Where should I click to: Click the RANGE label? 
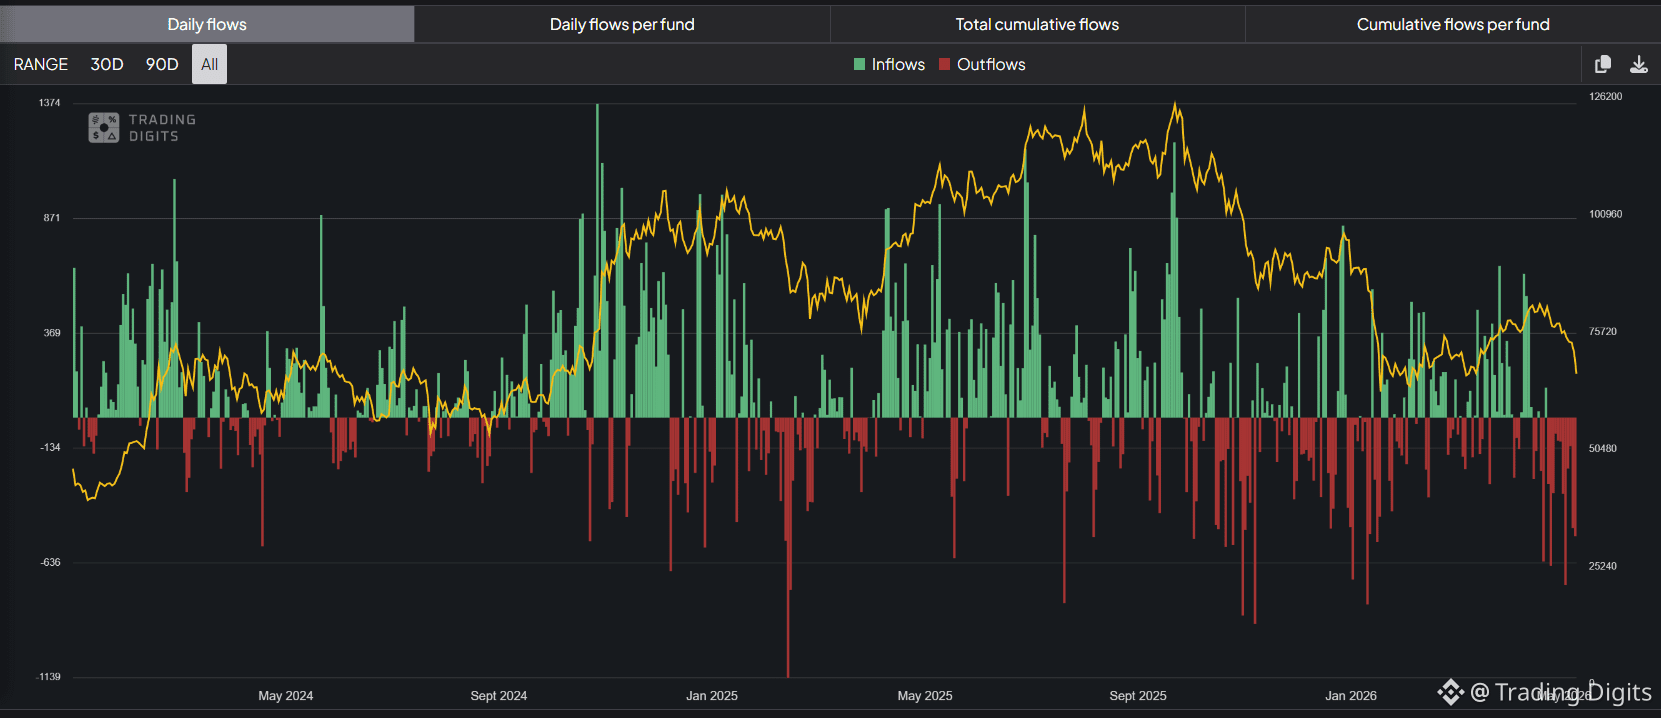click(x=41, y=64)
